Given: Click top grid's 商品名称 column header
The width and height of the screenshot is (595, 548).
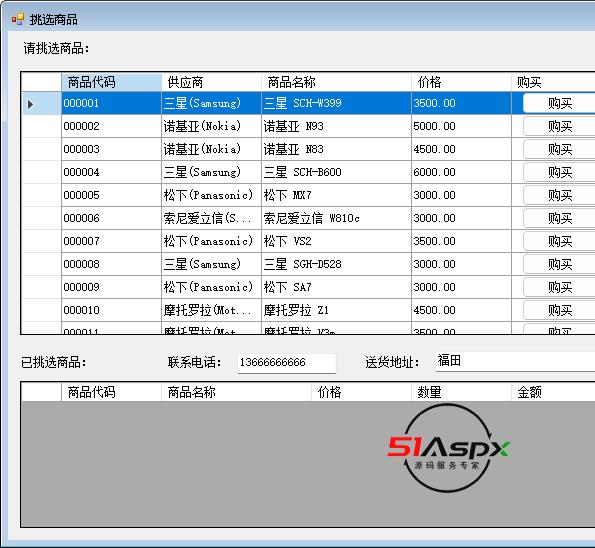Looking at the screenshot, I should [336, 82].
